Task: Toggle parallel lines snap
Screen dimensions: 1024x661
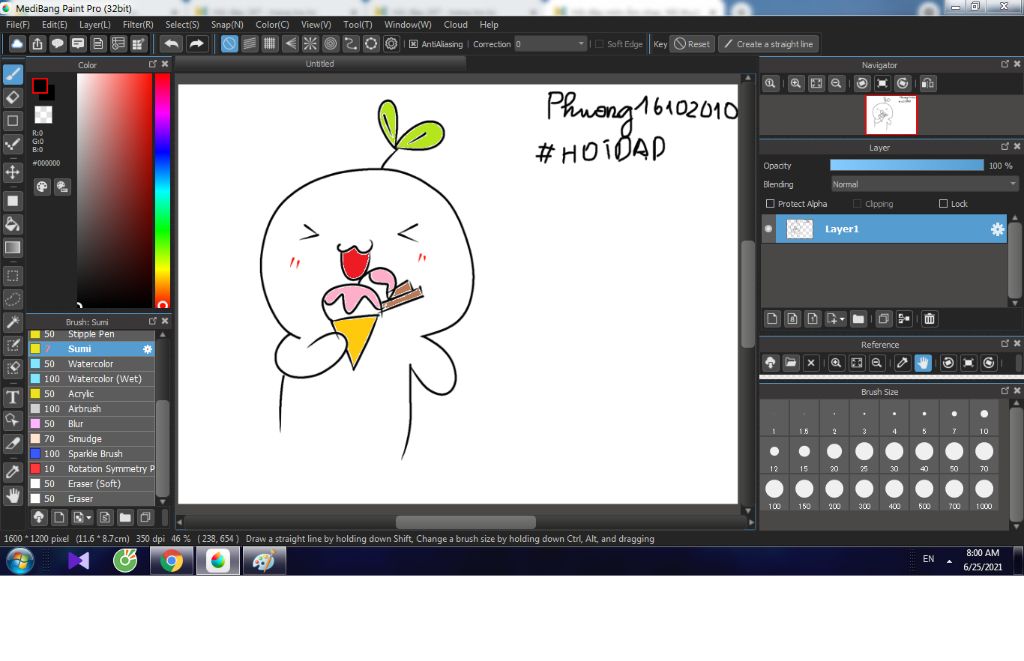Action: coord(249,44)
